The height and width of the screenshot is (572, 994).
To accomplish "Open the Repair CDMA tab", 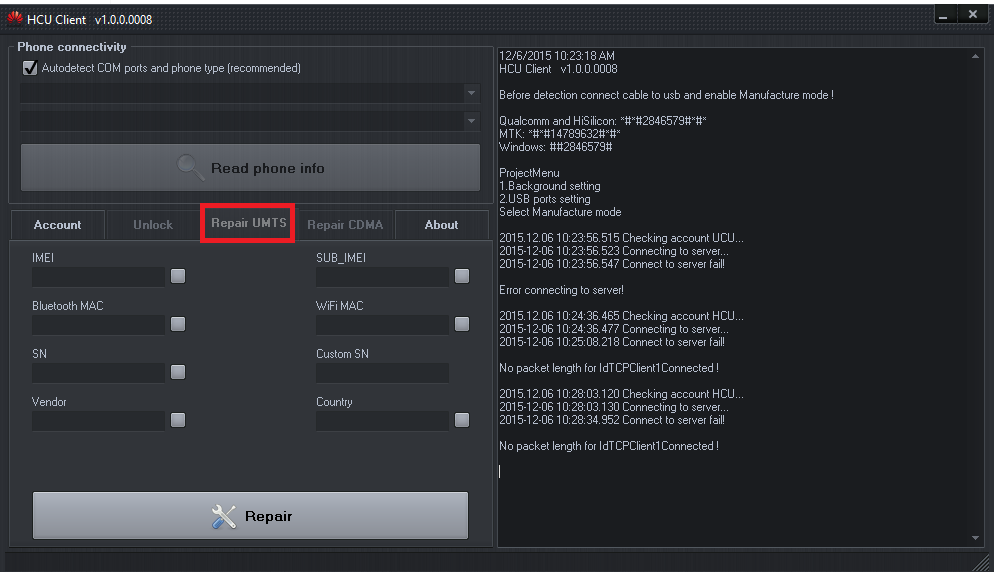I will pos(345,225).
